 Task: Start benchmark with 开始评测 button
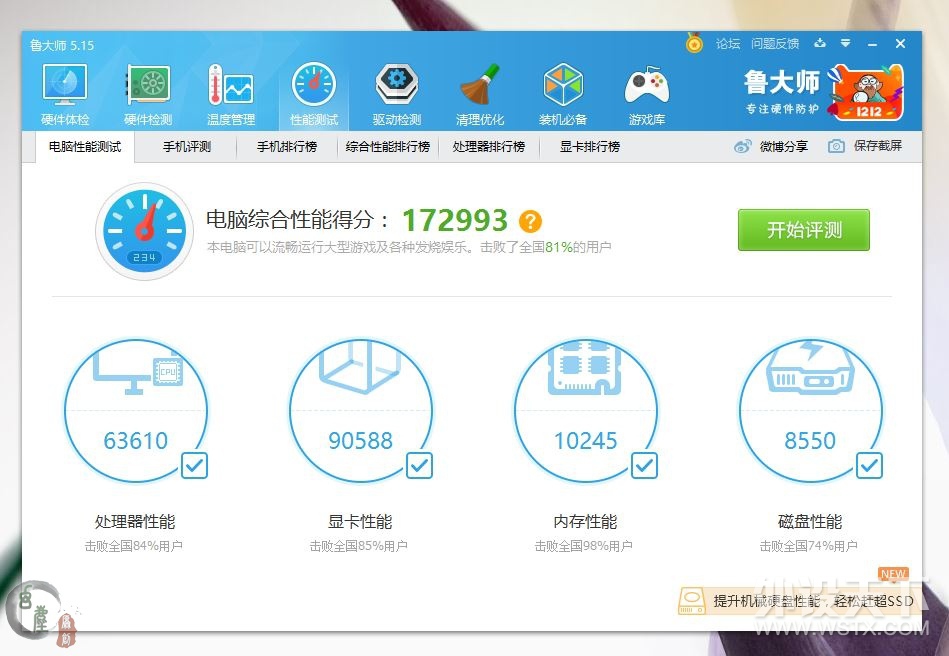click(804, 230)
